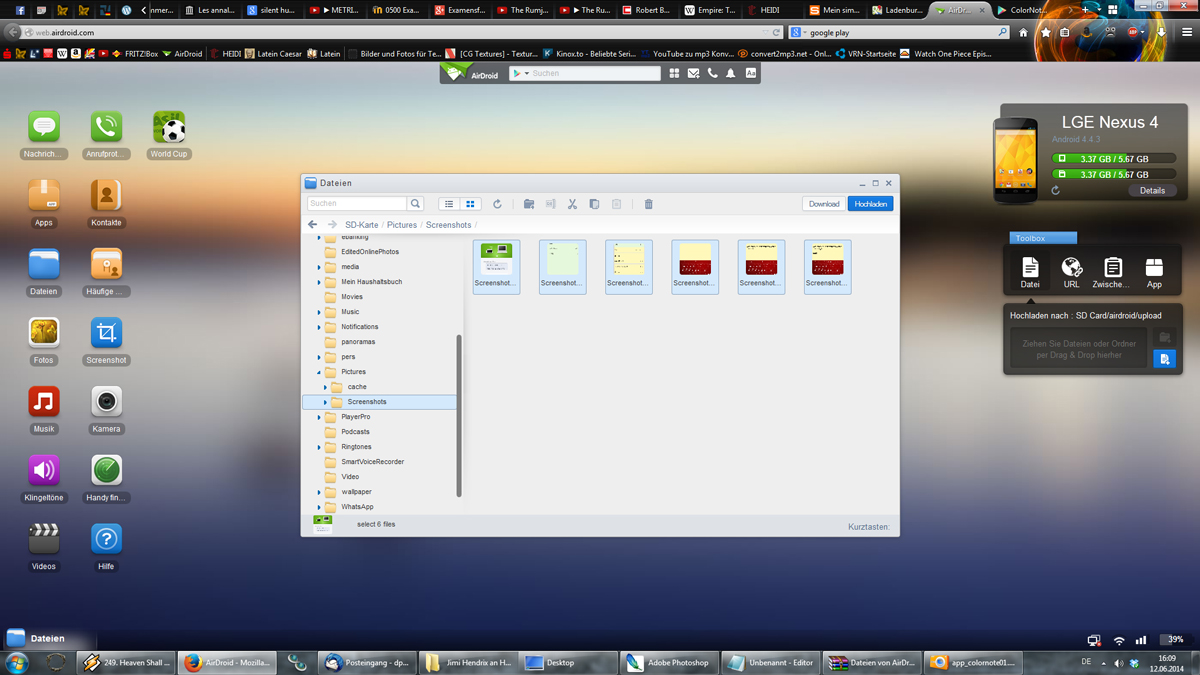
Task: Click the magnifier search icon in Dateien
Action: tap(416, 204)
